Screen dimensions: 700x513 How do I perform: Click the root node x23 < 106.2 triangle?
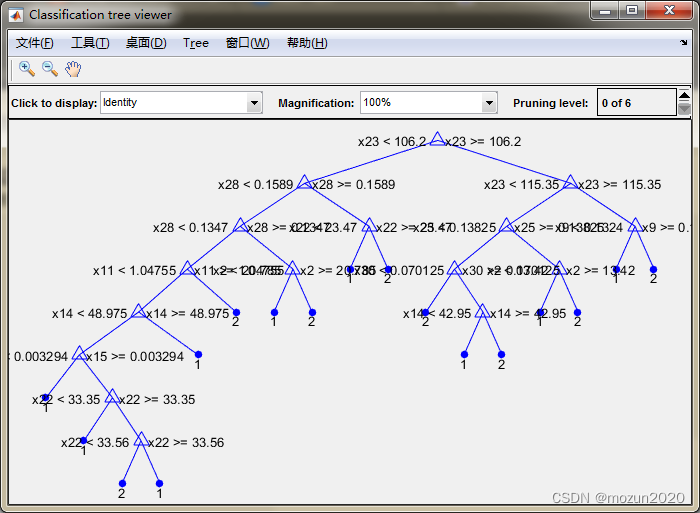pyautogui.click(x=437, y=139)
